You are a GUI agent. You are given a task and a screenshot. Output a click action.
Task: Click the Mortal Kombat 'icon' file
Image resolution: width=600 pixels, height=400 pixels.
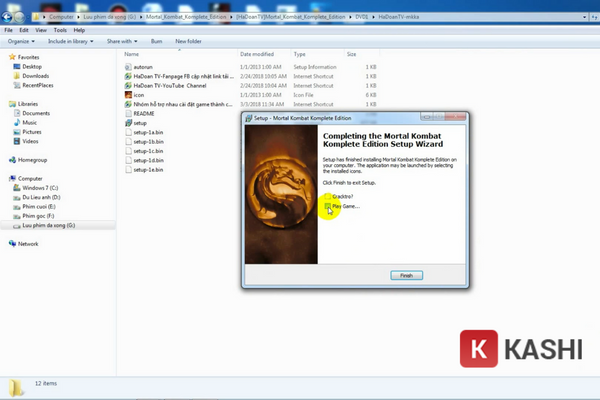[127, 95]
